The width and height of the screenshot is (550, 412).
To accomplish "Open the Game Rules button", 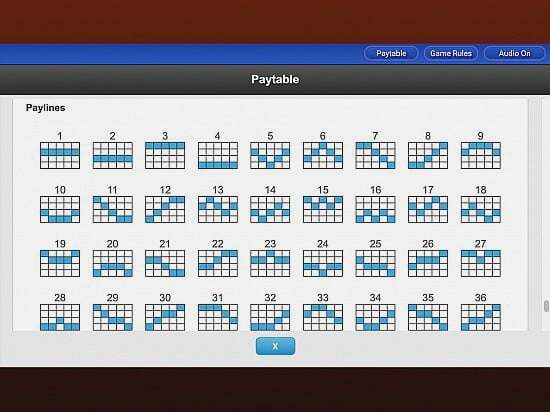I will tap(451, 53).
